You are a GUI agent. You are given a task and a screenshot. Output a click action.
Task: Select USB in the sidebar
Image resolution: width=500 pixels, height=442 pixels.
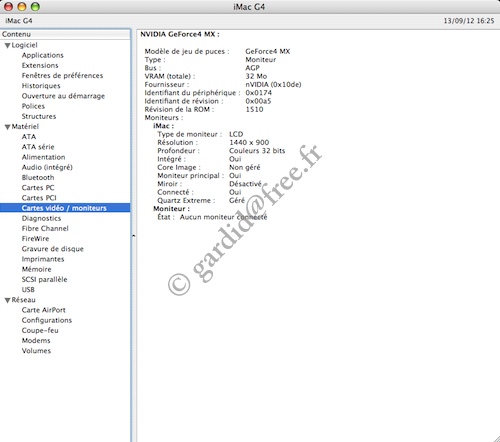(x=28, y=290)
